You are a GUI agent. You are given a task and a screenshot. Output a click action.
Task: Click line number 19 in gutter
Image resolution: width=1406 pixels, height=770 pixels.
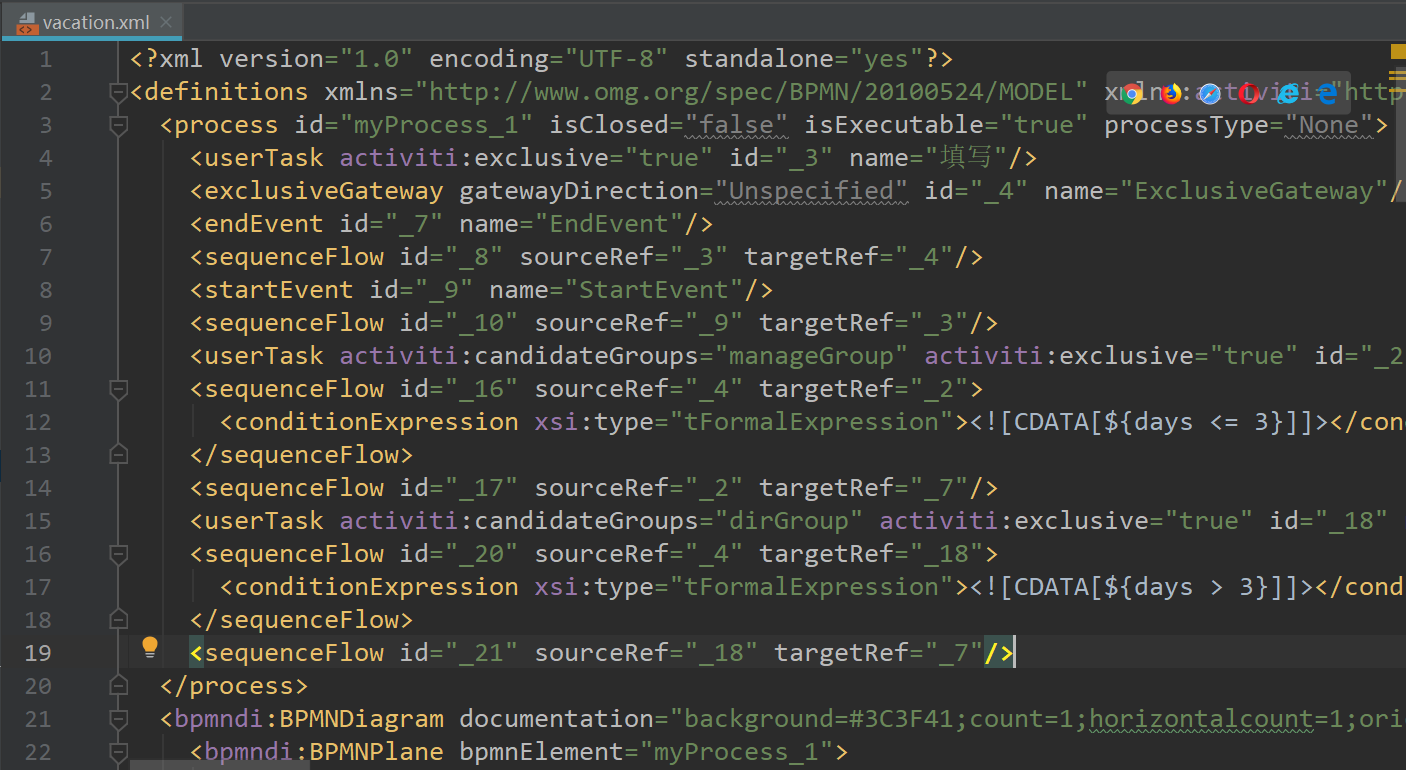[38, 653]
